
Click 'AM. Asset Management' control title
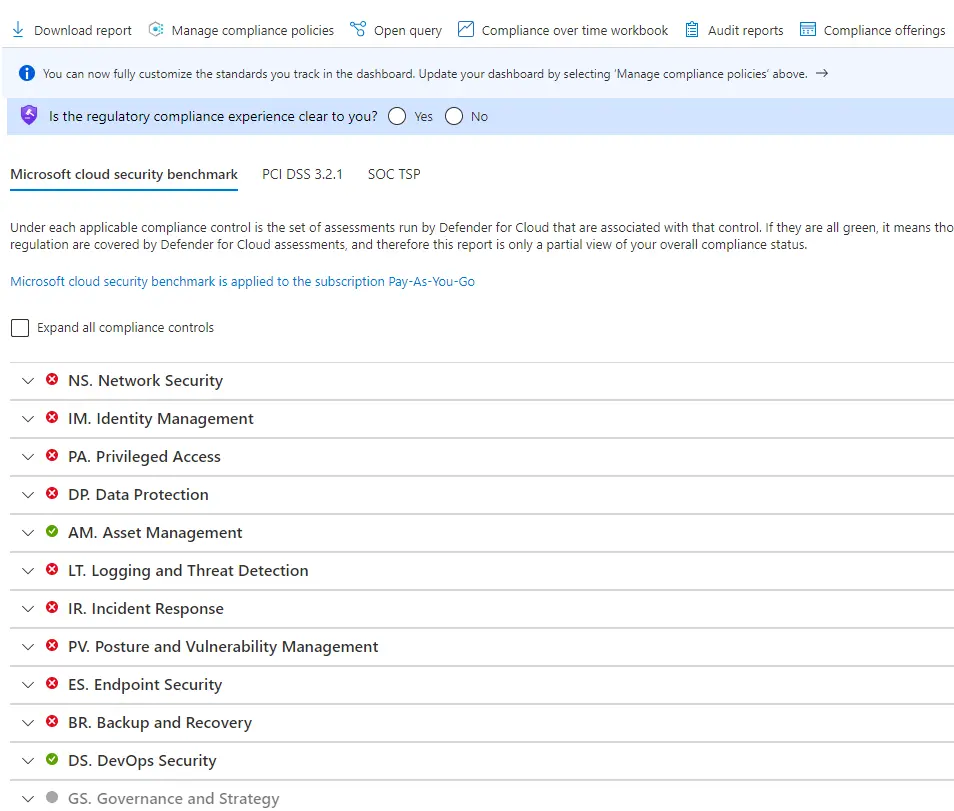155,533
